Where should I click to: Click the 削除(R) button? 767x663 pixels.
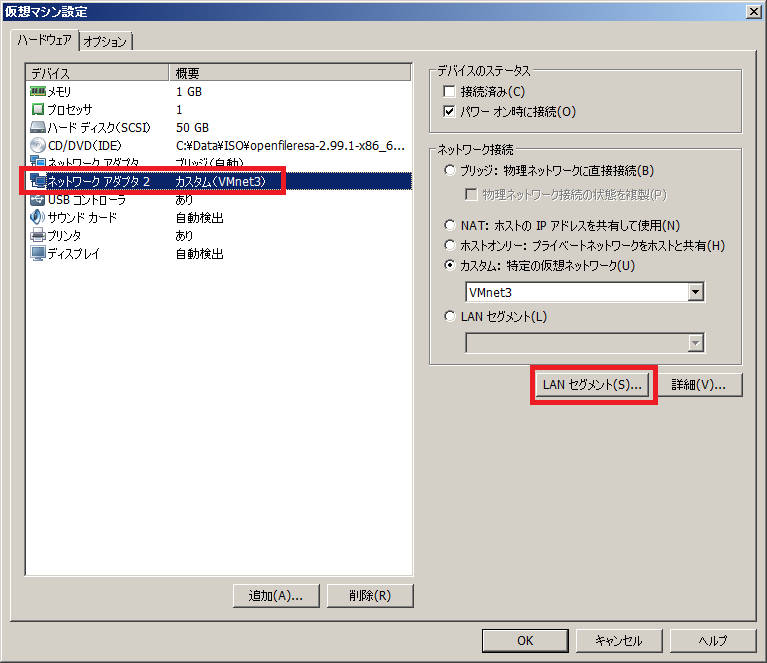pos(370,596)
